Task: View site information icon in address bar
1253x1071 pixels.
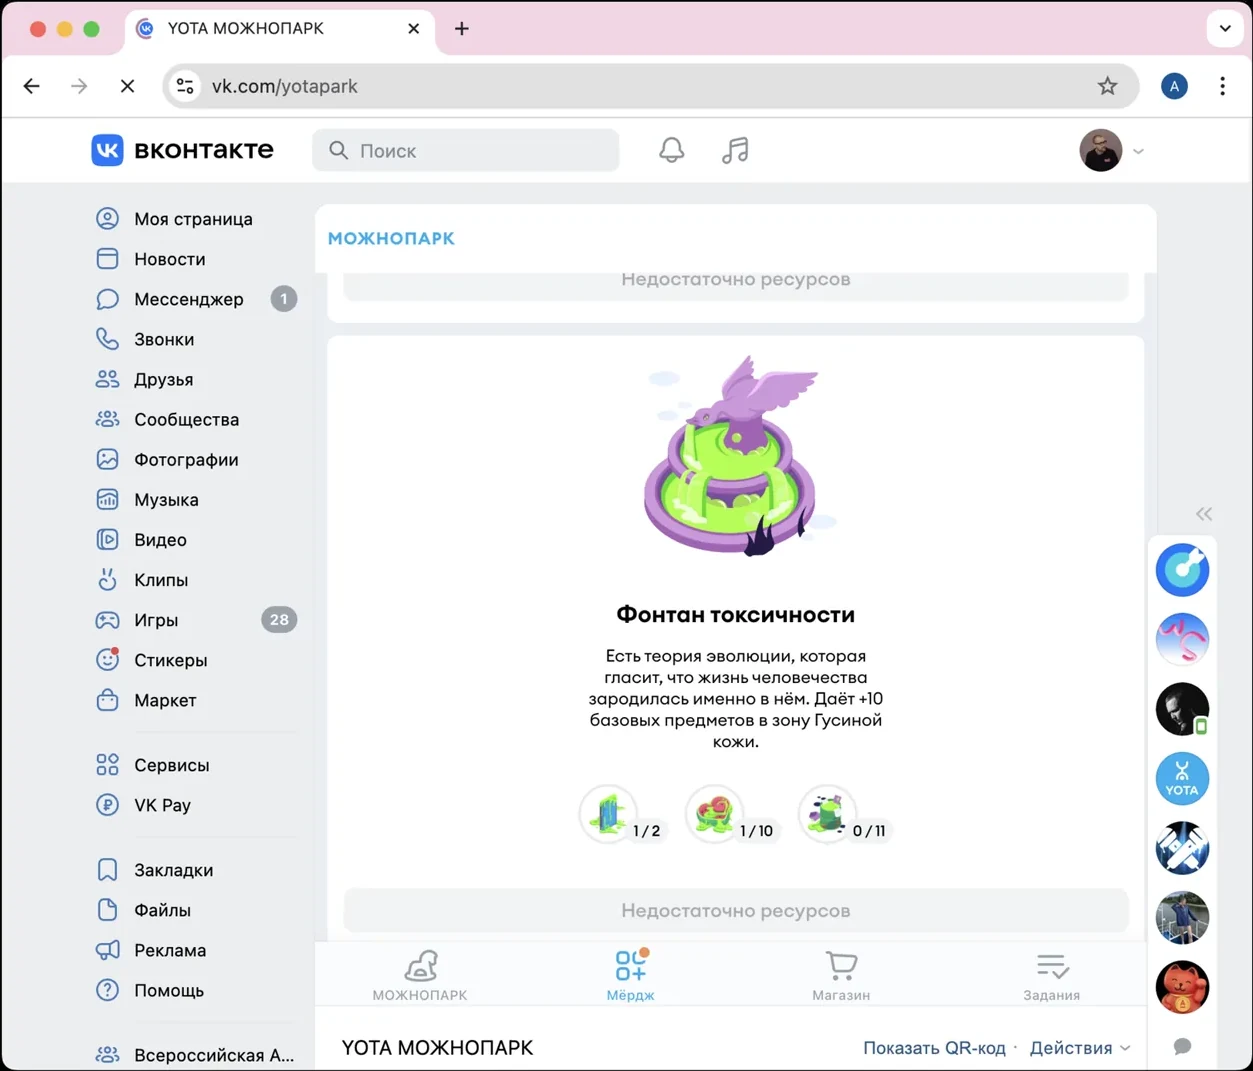Action: click(x=185, y=86)
